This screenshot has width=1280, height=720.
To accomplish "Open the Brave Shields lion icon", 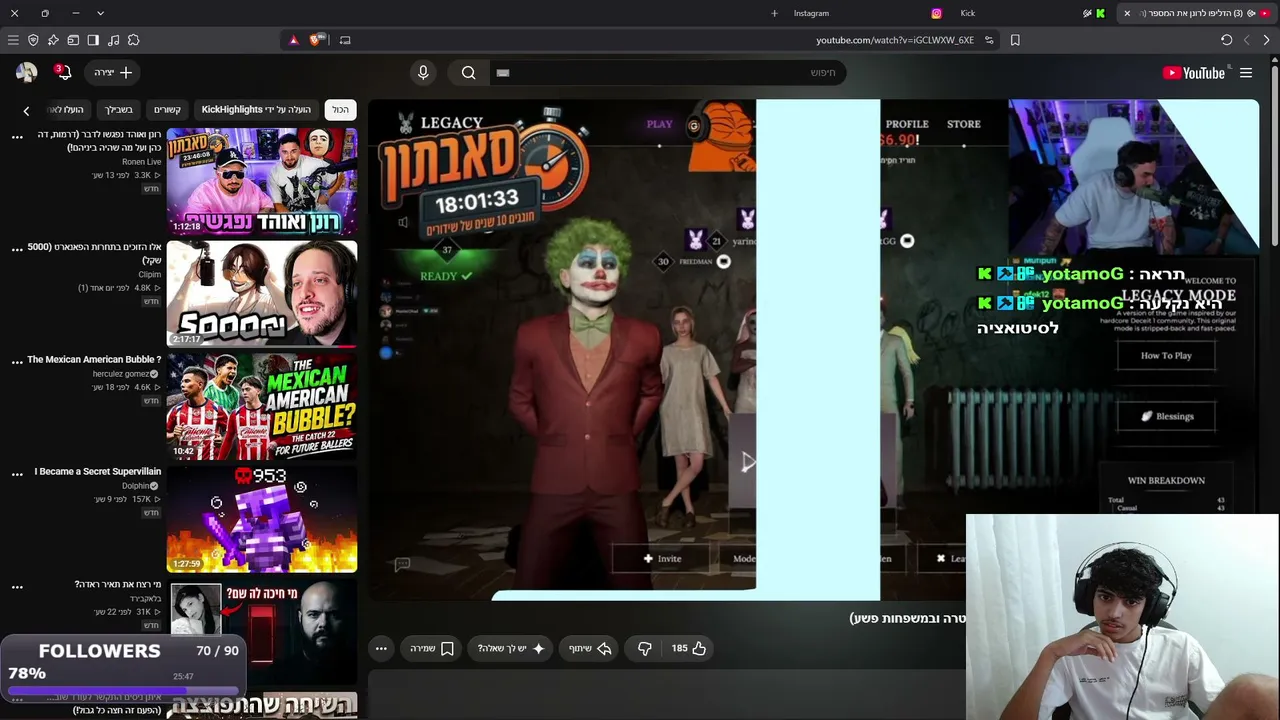I will tap(316, 40).
